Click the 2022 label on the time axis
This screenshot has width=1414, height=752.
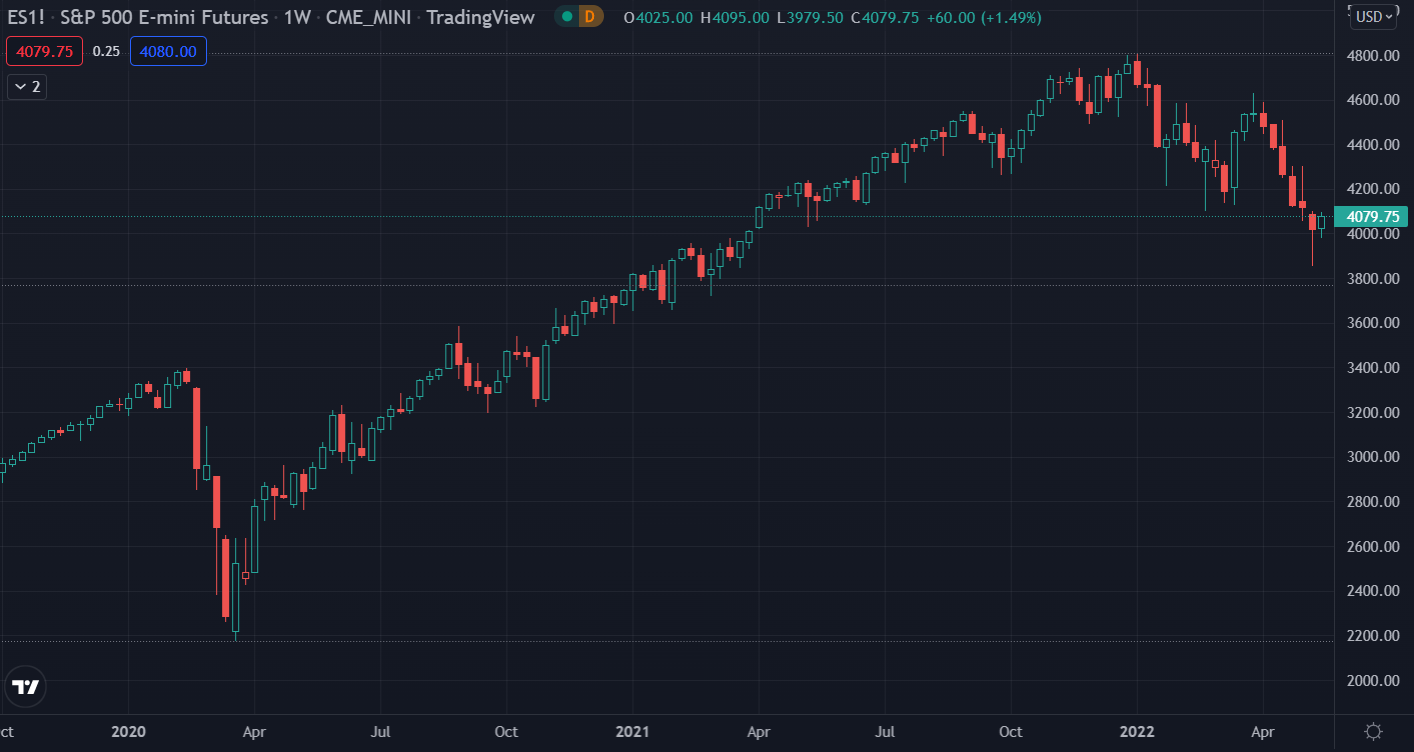coord(1137,732)
